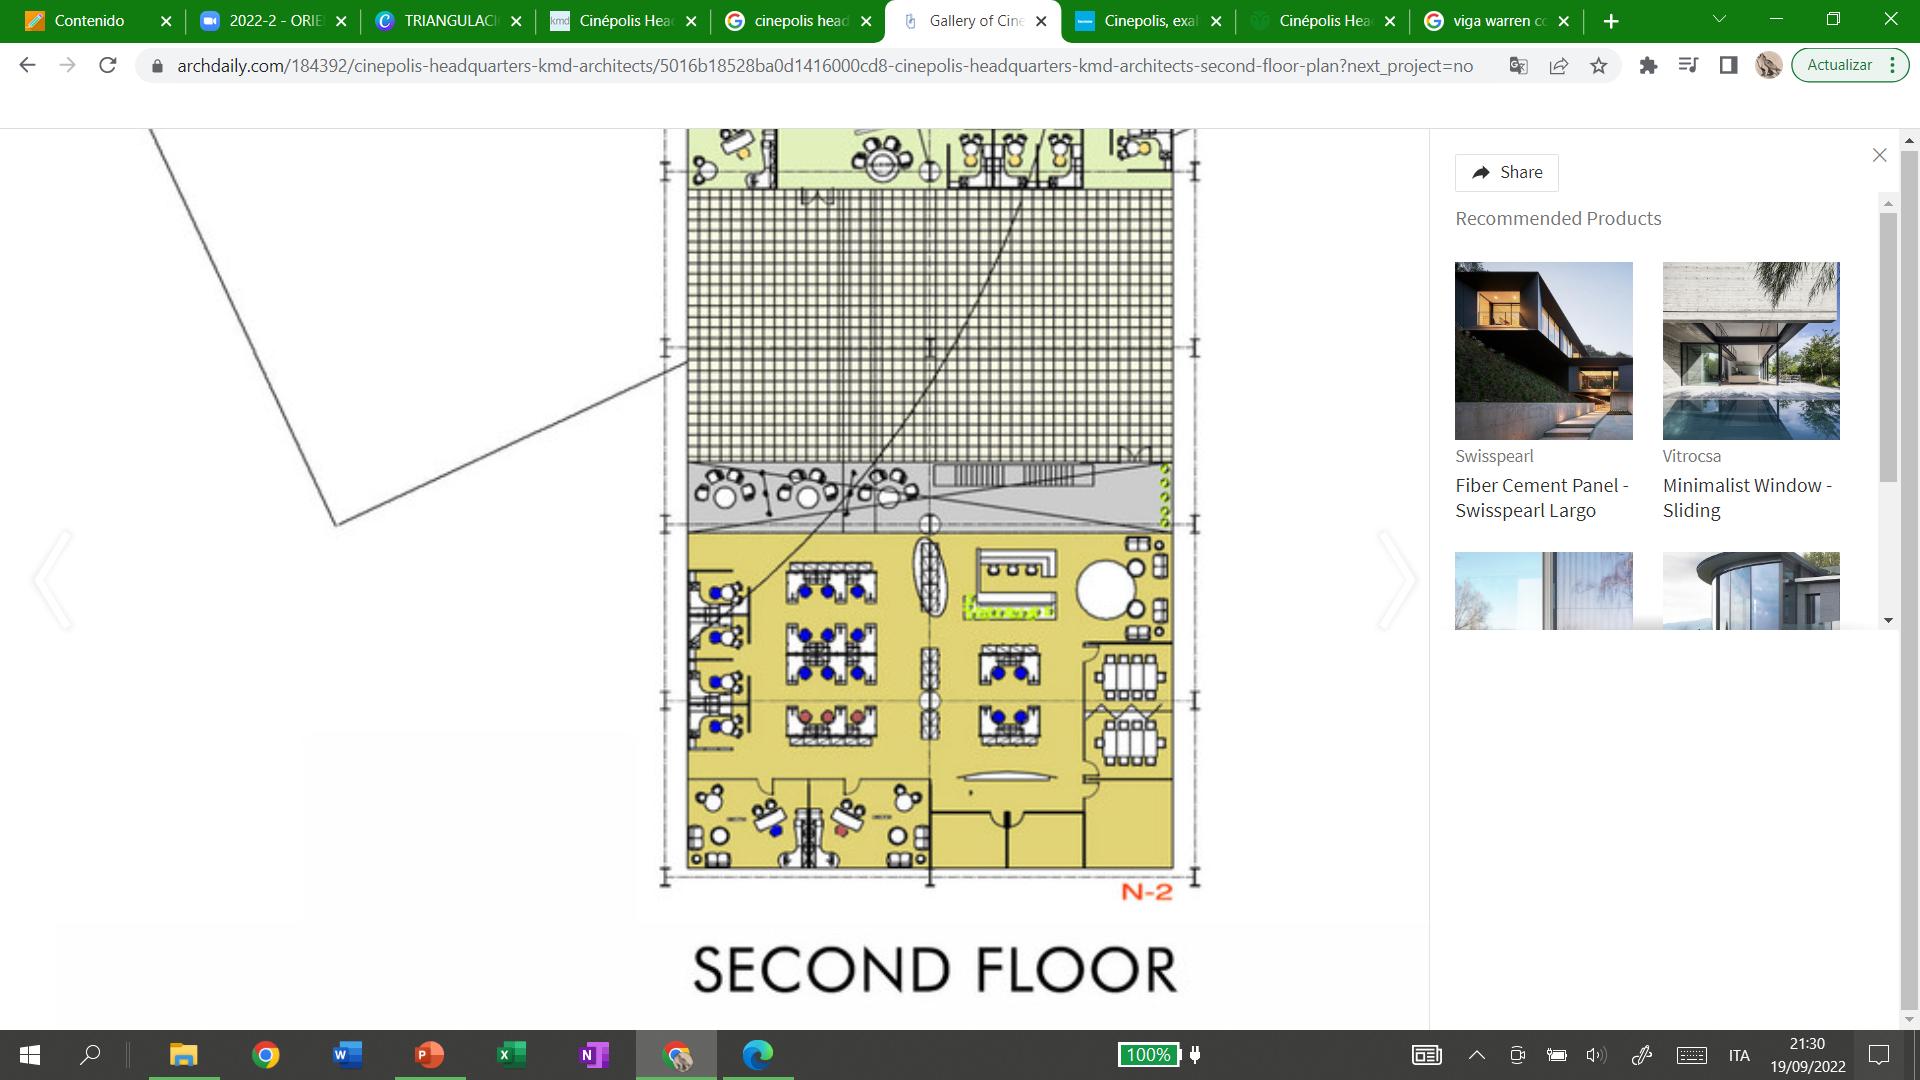
Task: Switch to the TRIANGULACI tab
Action: coord(450,21)
